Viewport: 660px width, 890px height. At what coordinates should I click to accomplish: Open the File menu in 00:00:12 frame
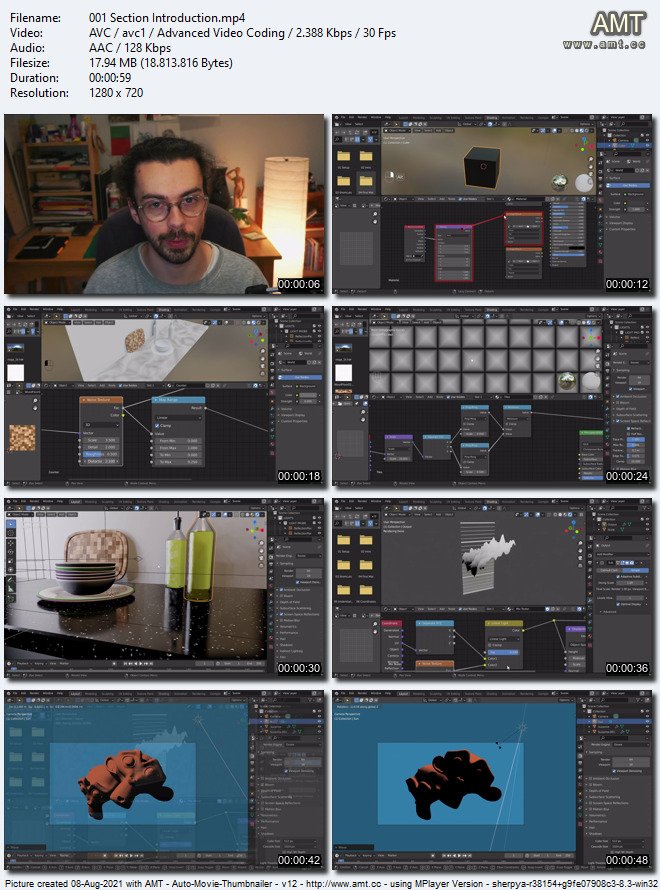(343, 117)
